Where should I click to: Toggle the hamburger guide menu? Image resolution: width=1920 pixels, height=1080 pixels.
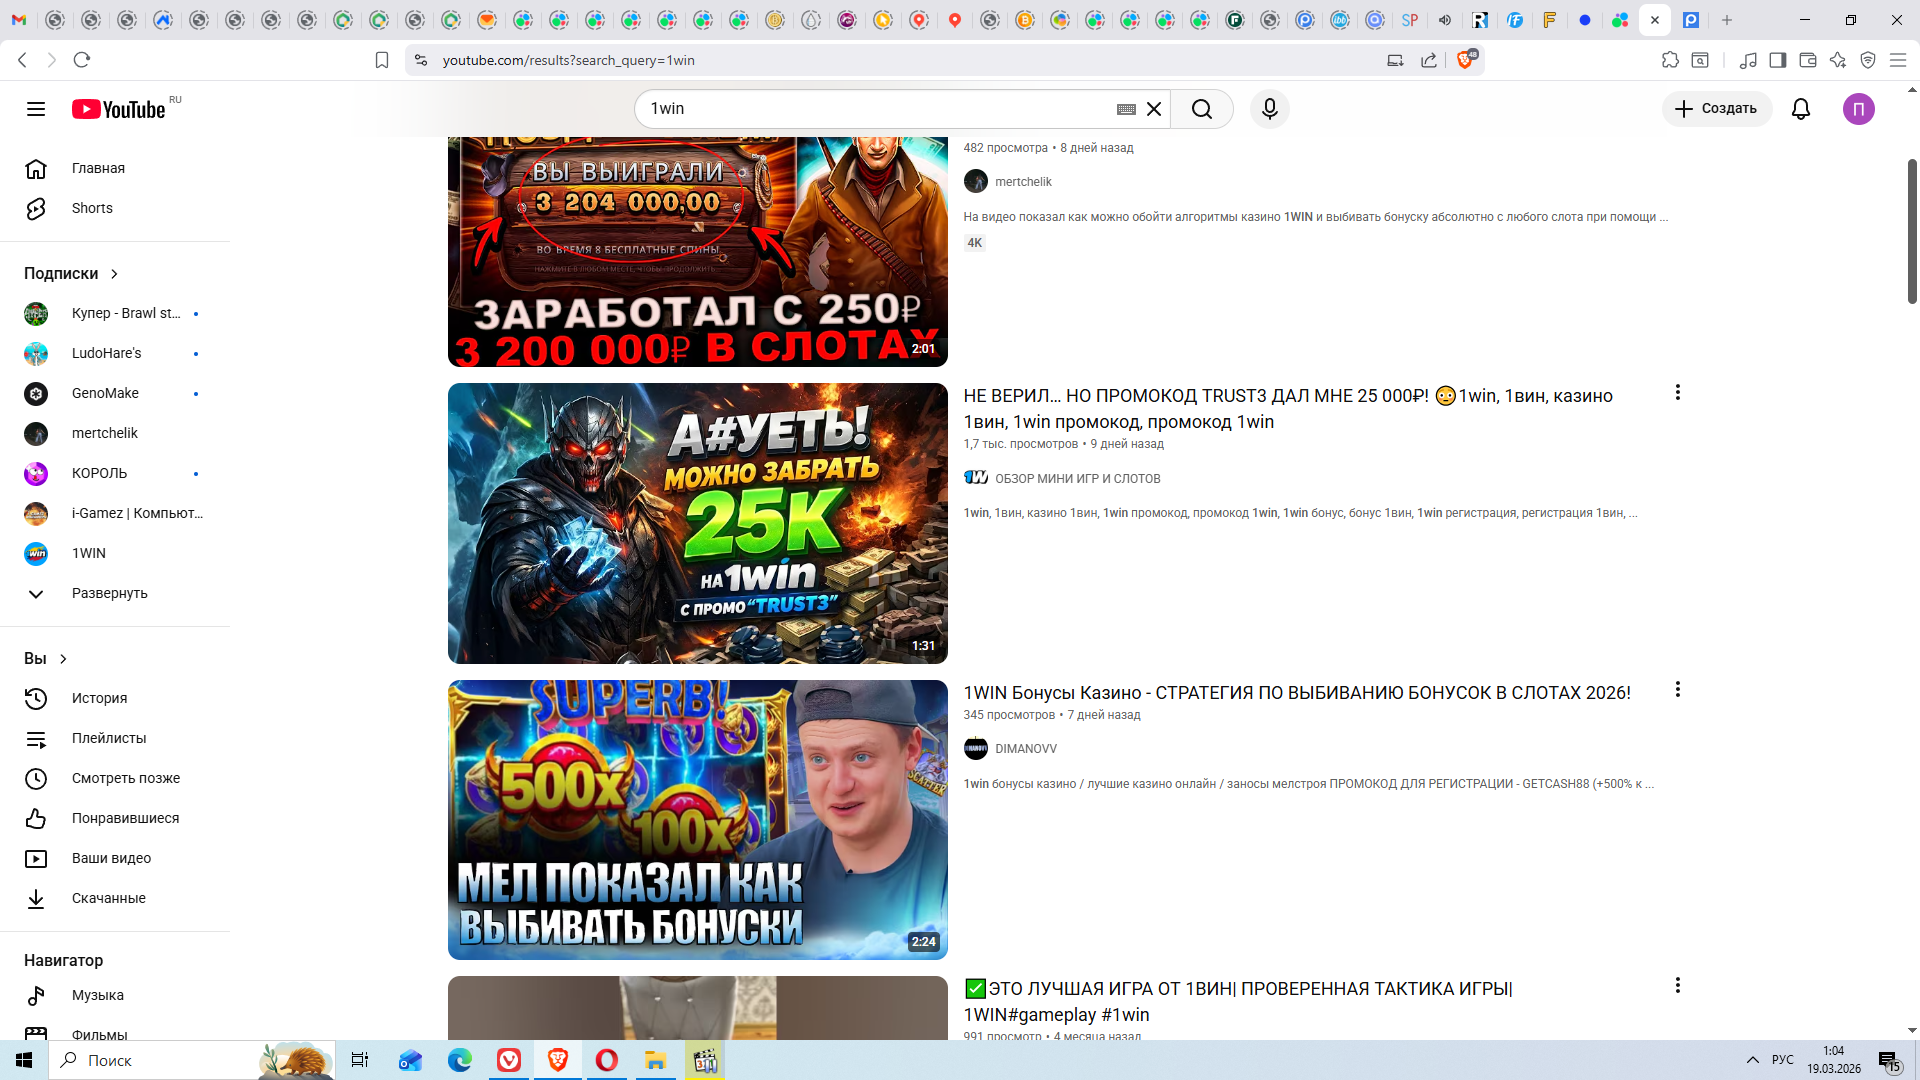click(36, 109)
